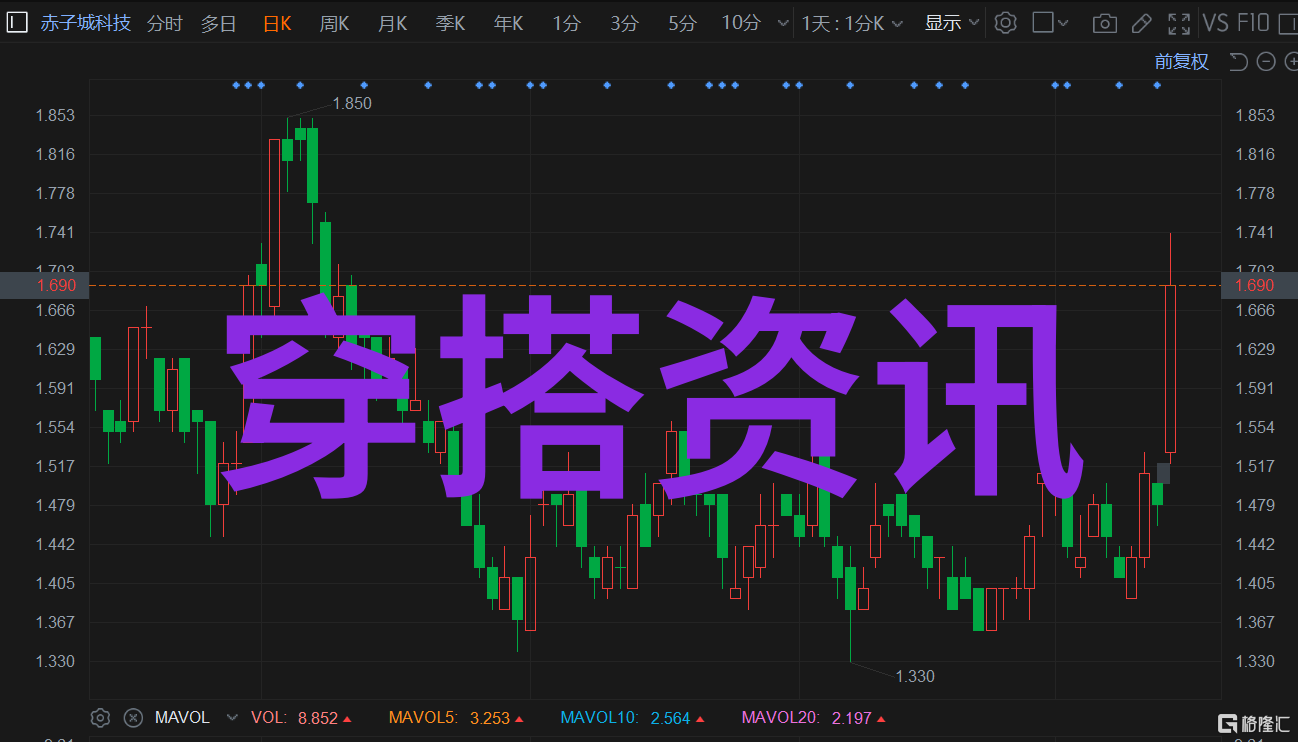
Task: Click the VS compare button
Action: point(1216,23)
